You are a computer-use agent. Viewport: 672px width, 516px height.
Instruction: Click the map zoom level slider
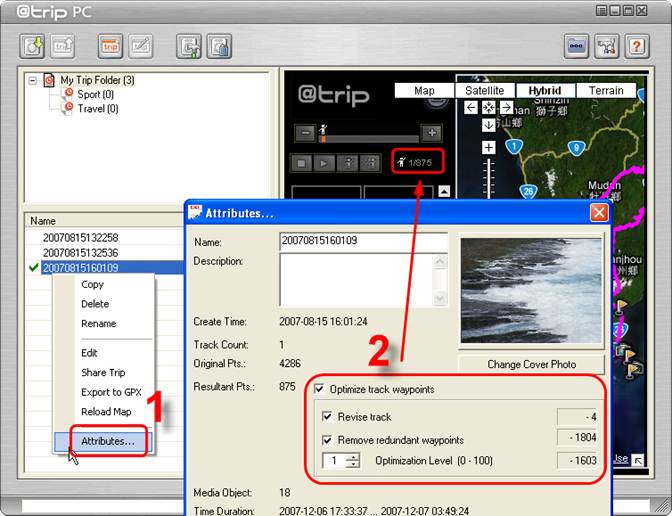pos(489,178)
